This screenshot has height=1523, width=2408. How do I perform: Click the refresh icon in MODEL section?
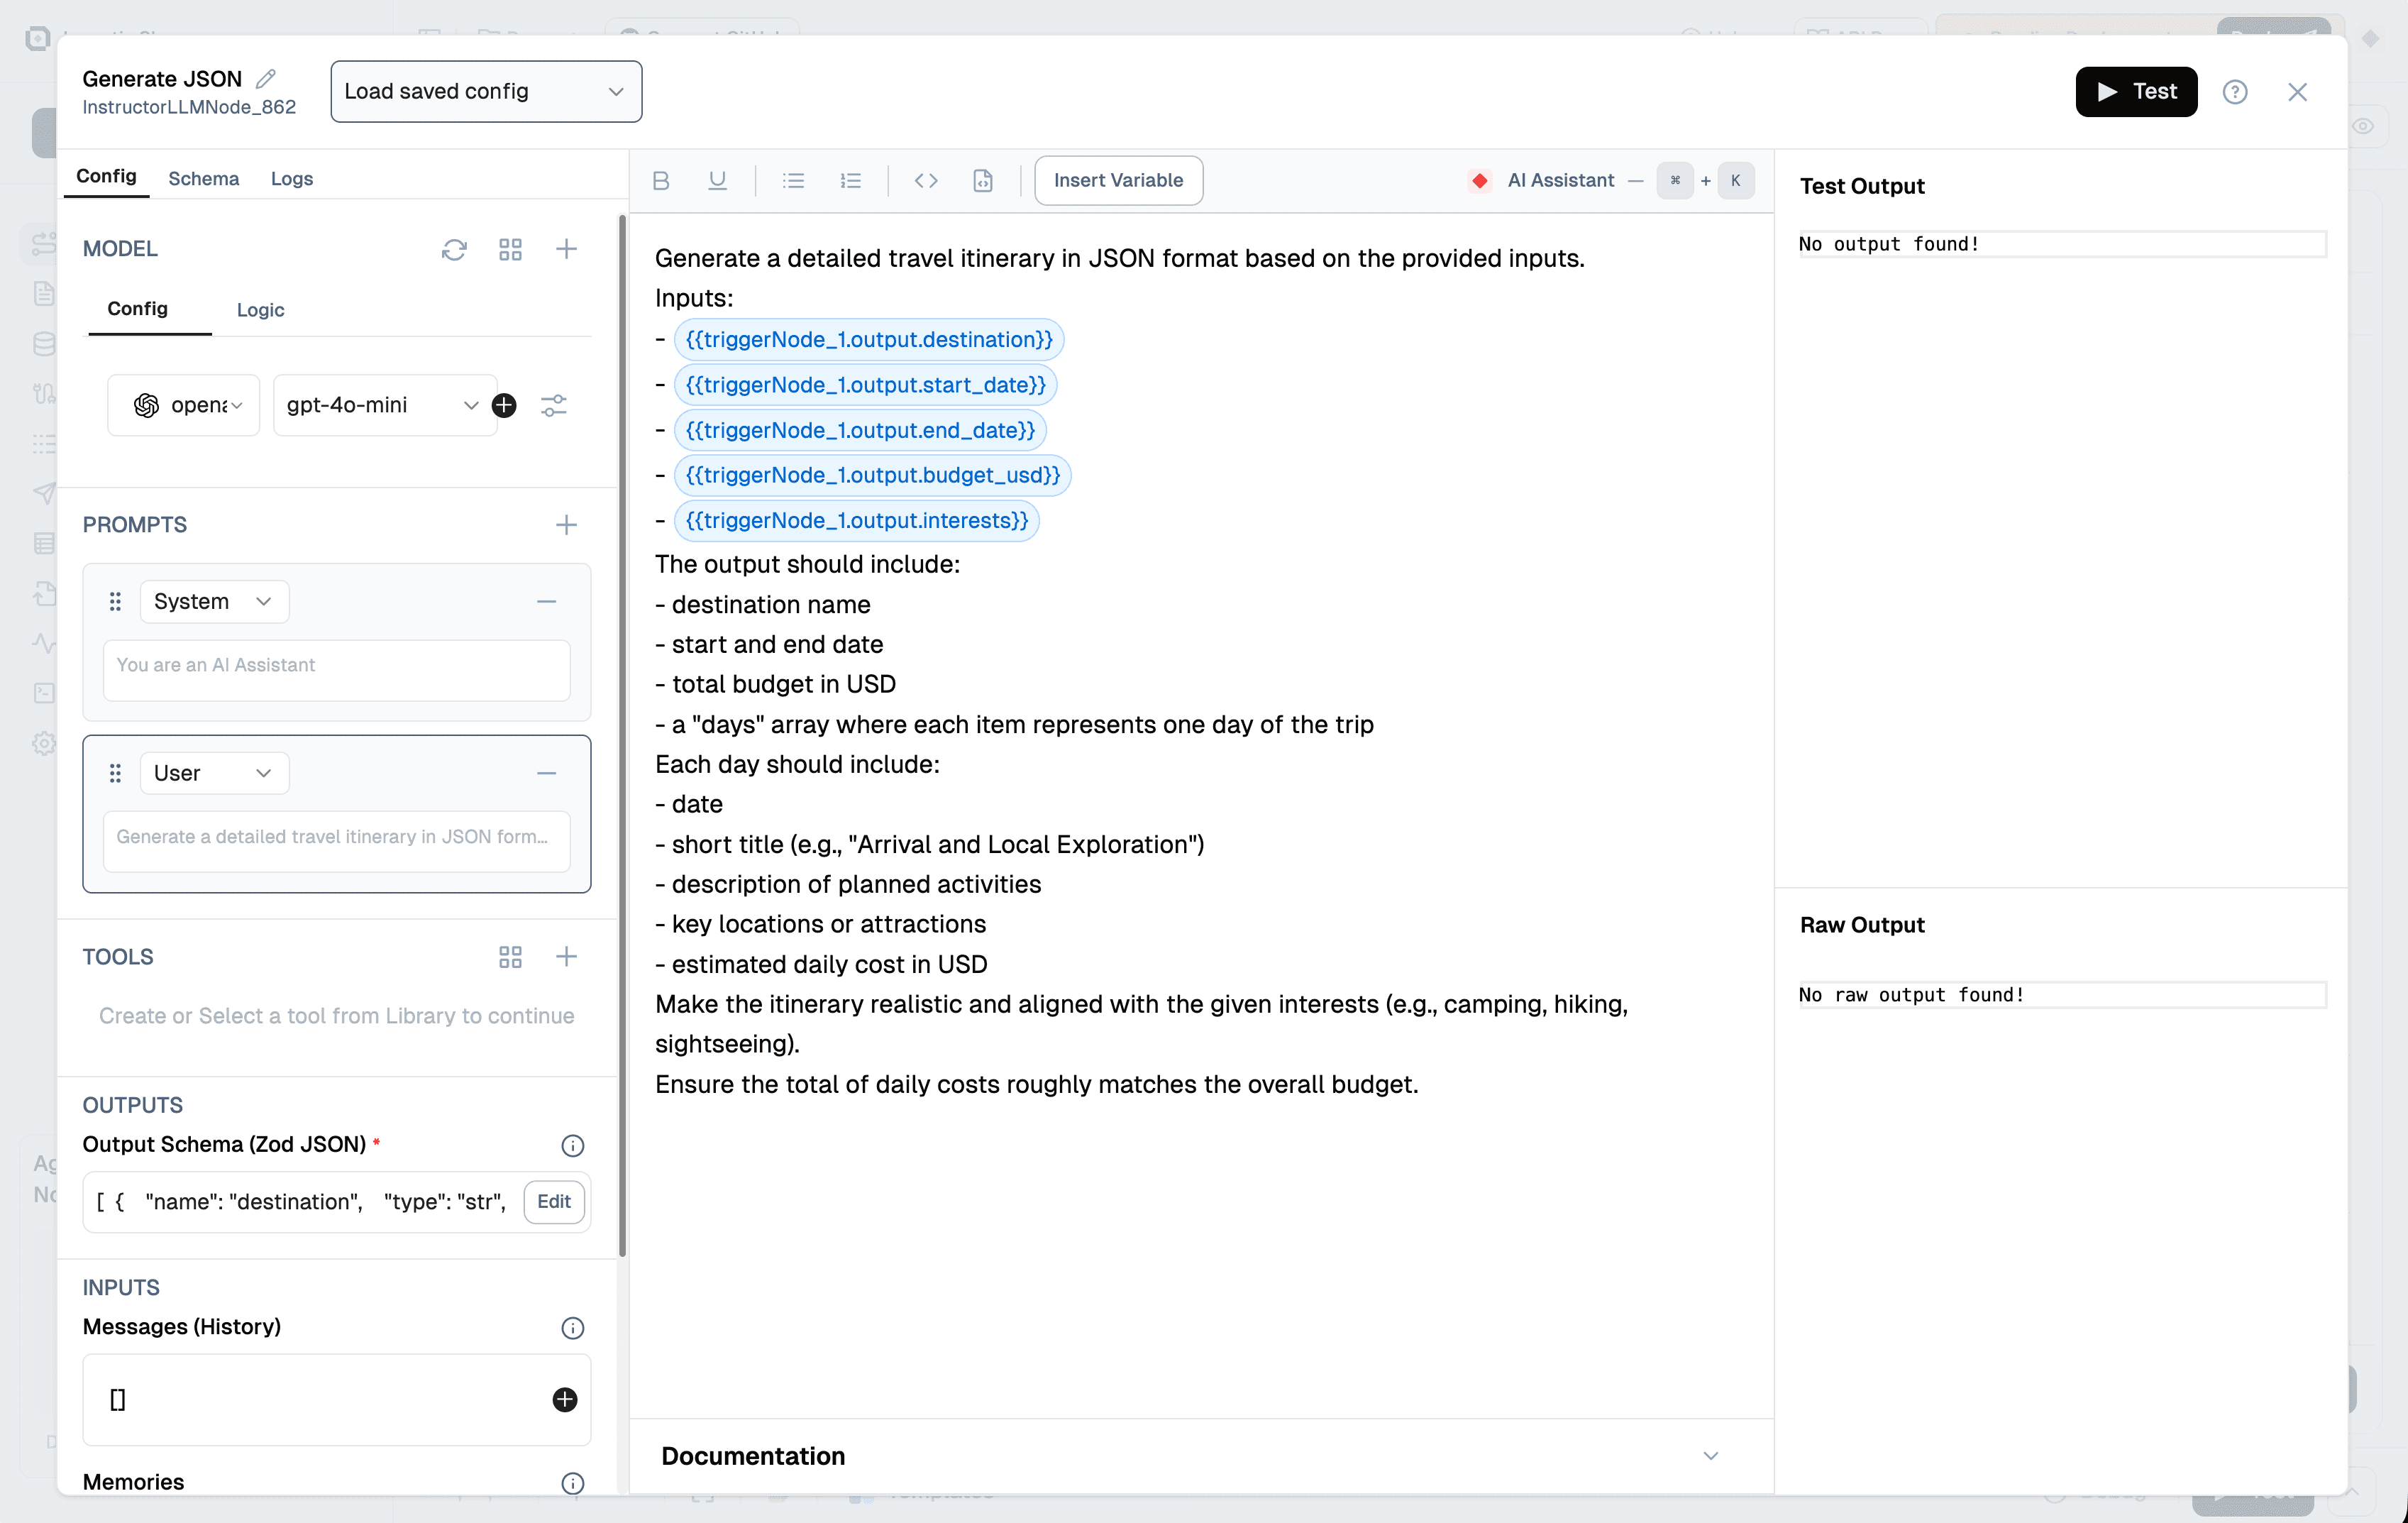[x=454, y=249]
